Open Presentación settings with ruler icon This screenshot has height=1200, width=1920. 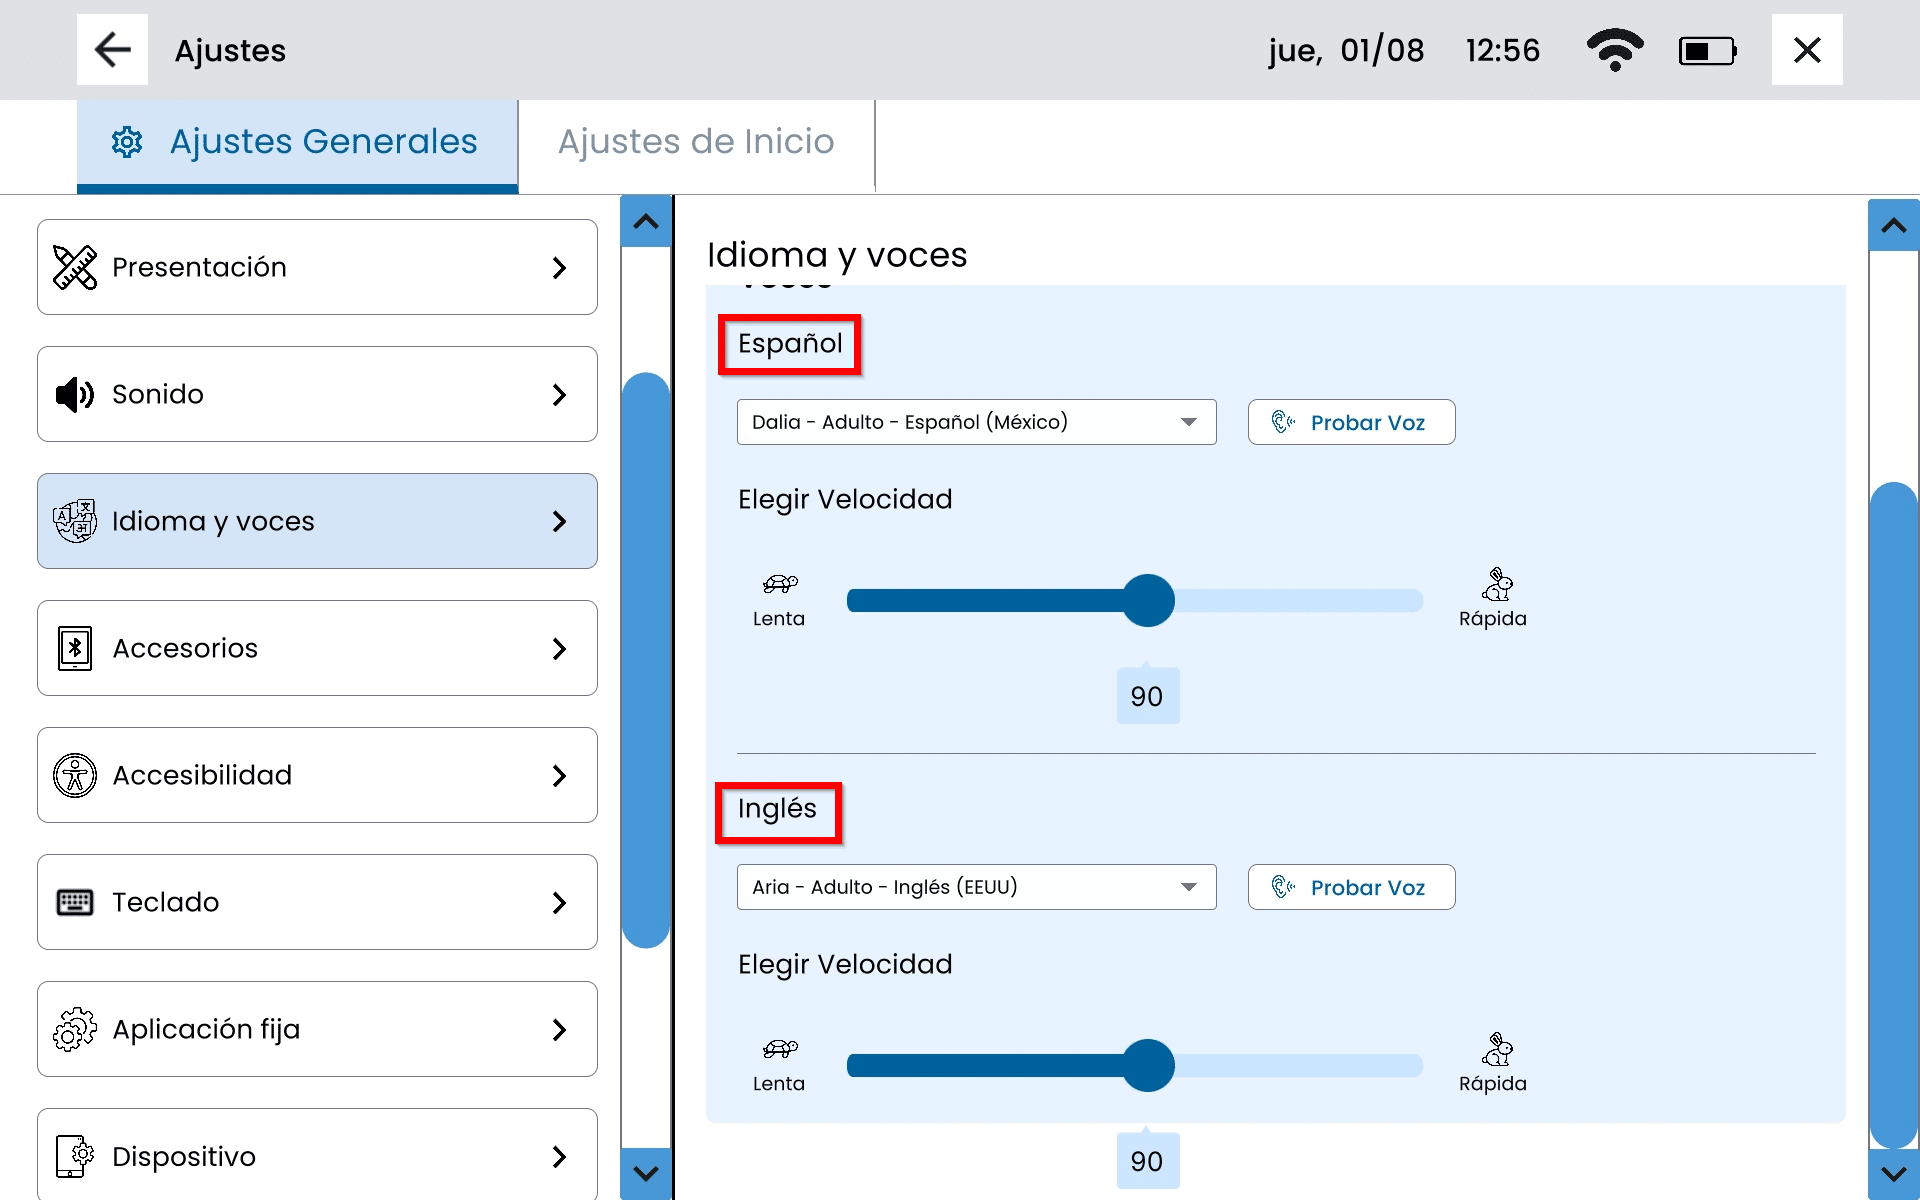pyautogui.click(x=75, y=267)
